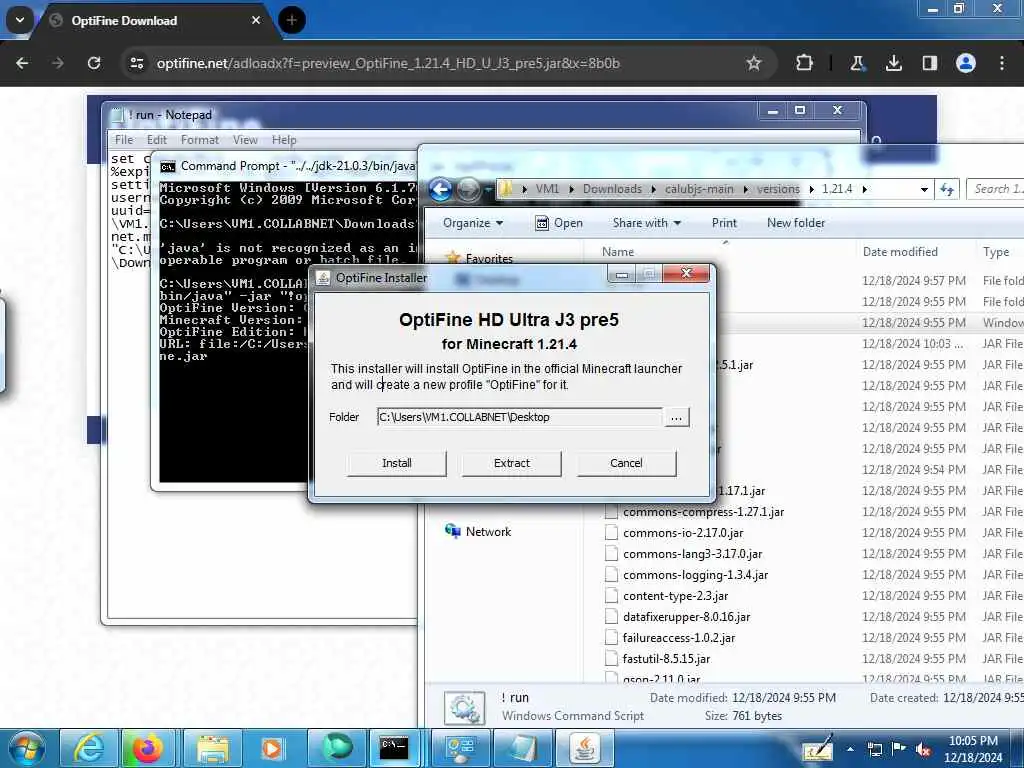The image size is (1024, 768).
Task: Select commons-logging-1.3.4.jar file
Action: point(695,575)
